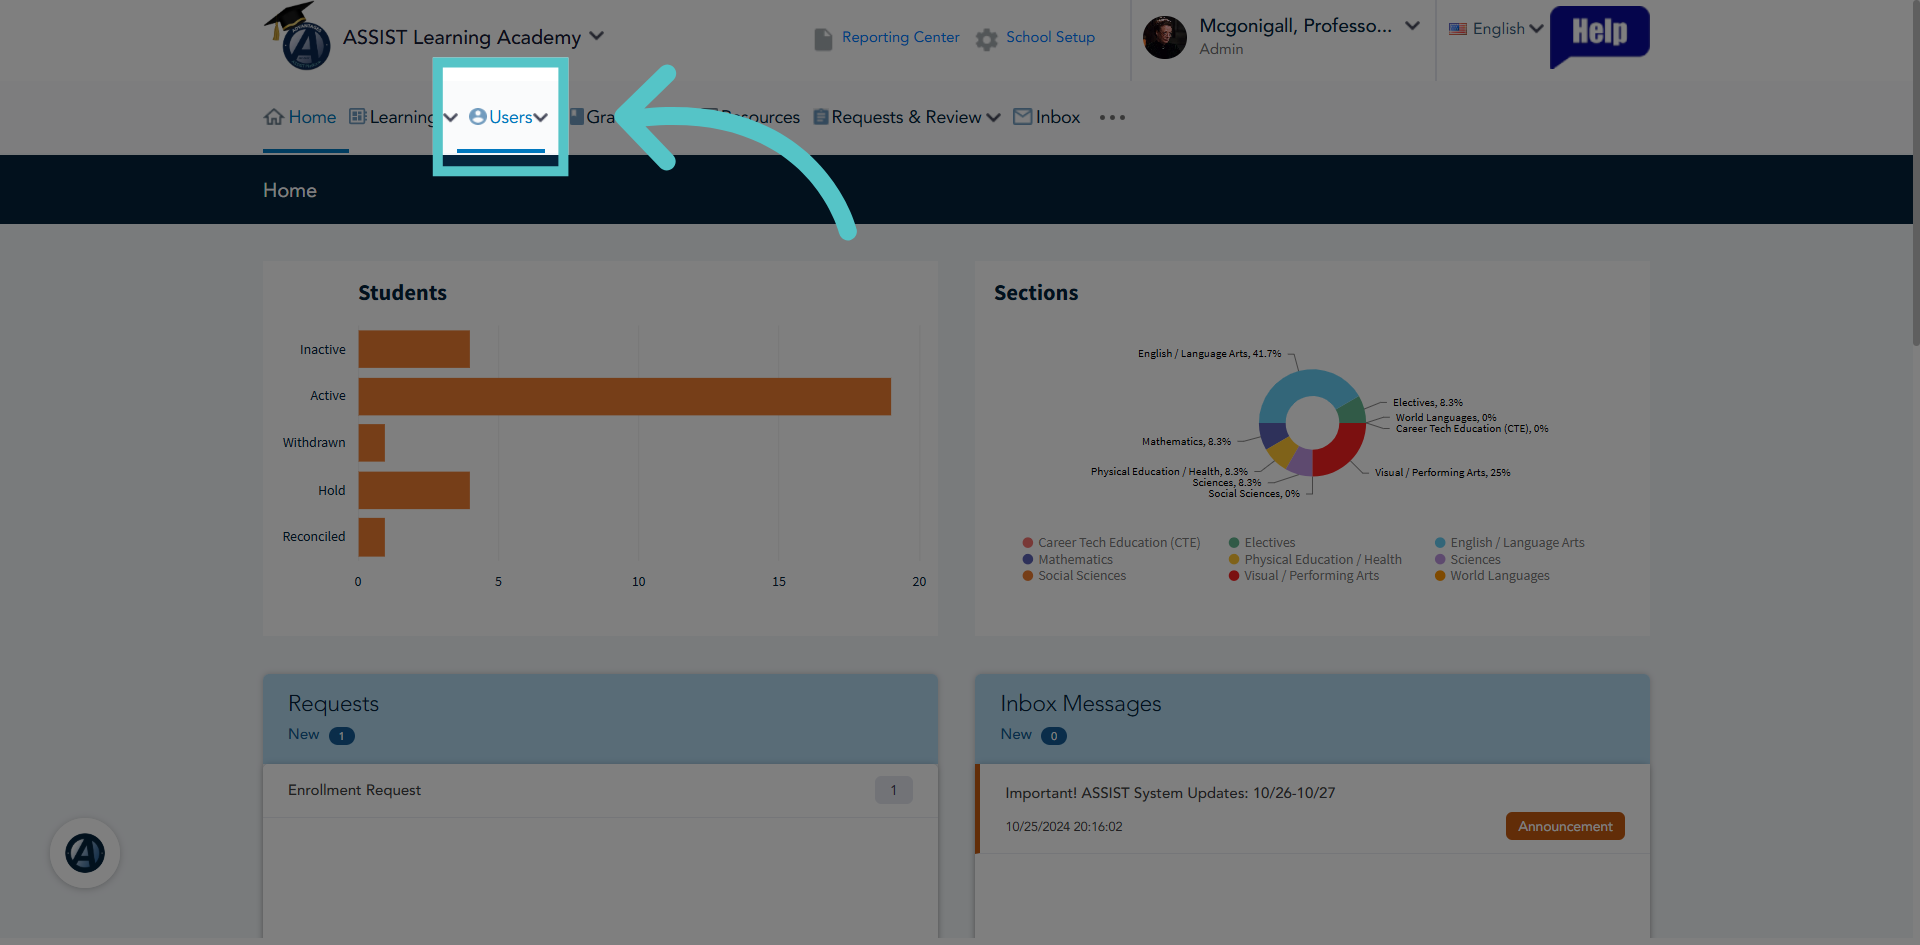This screenshot has height=945, width=1920.
Task: Click the Requests panel heading
Action: coord(333,704)
